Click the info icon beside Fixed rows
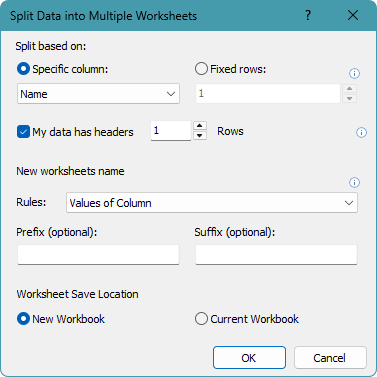Image resolution: width=377 pixels, height=377 pixels. point(354,73)
